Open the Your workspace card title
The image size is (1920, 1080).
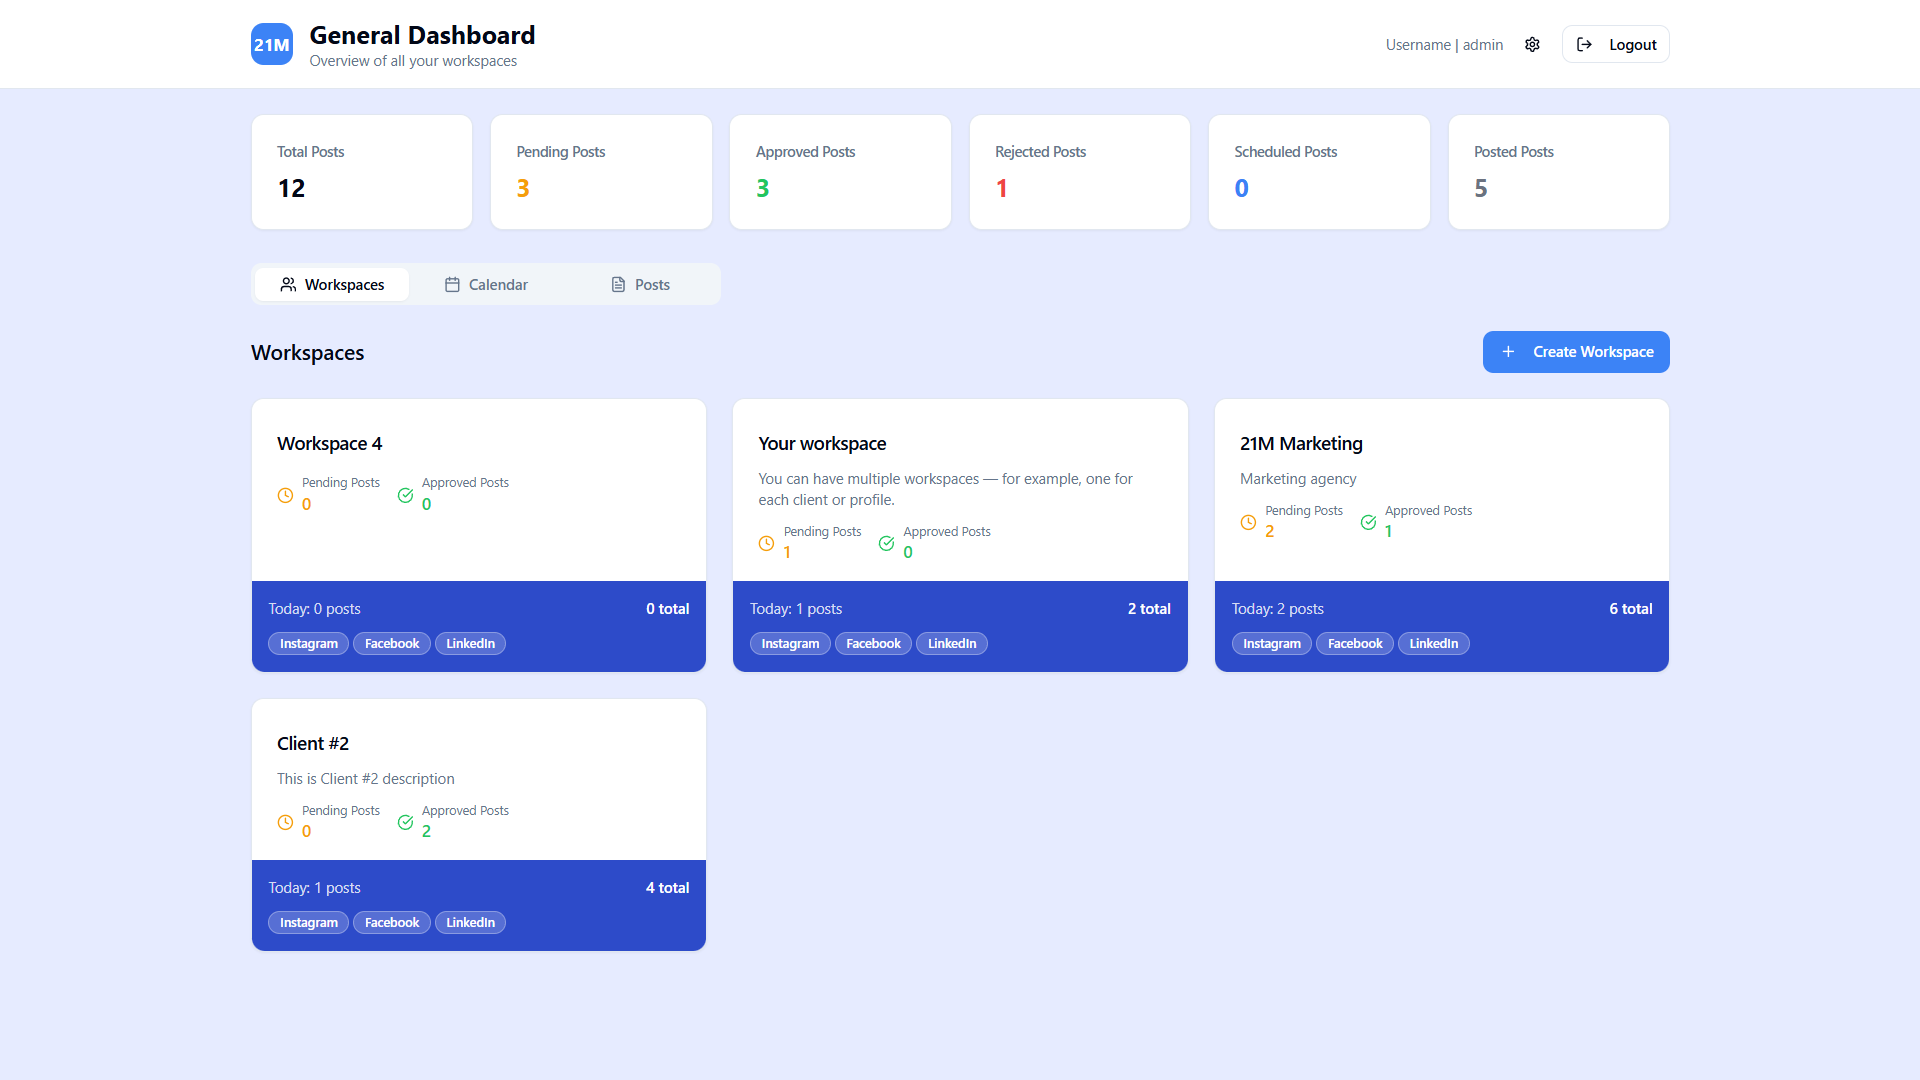822,443
